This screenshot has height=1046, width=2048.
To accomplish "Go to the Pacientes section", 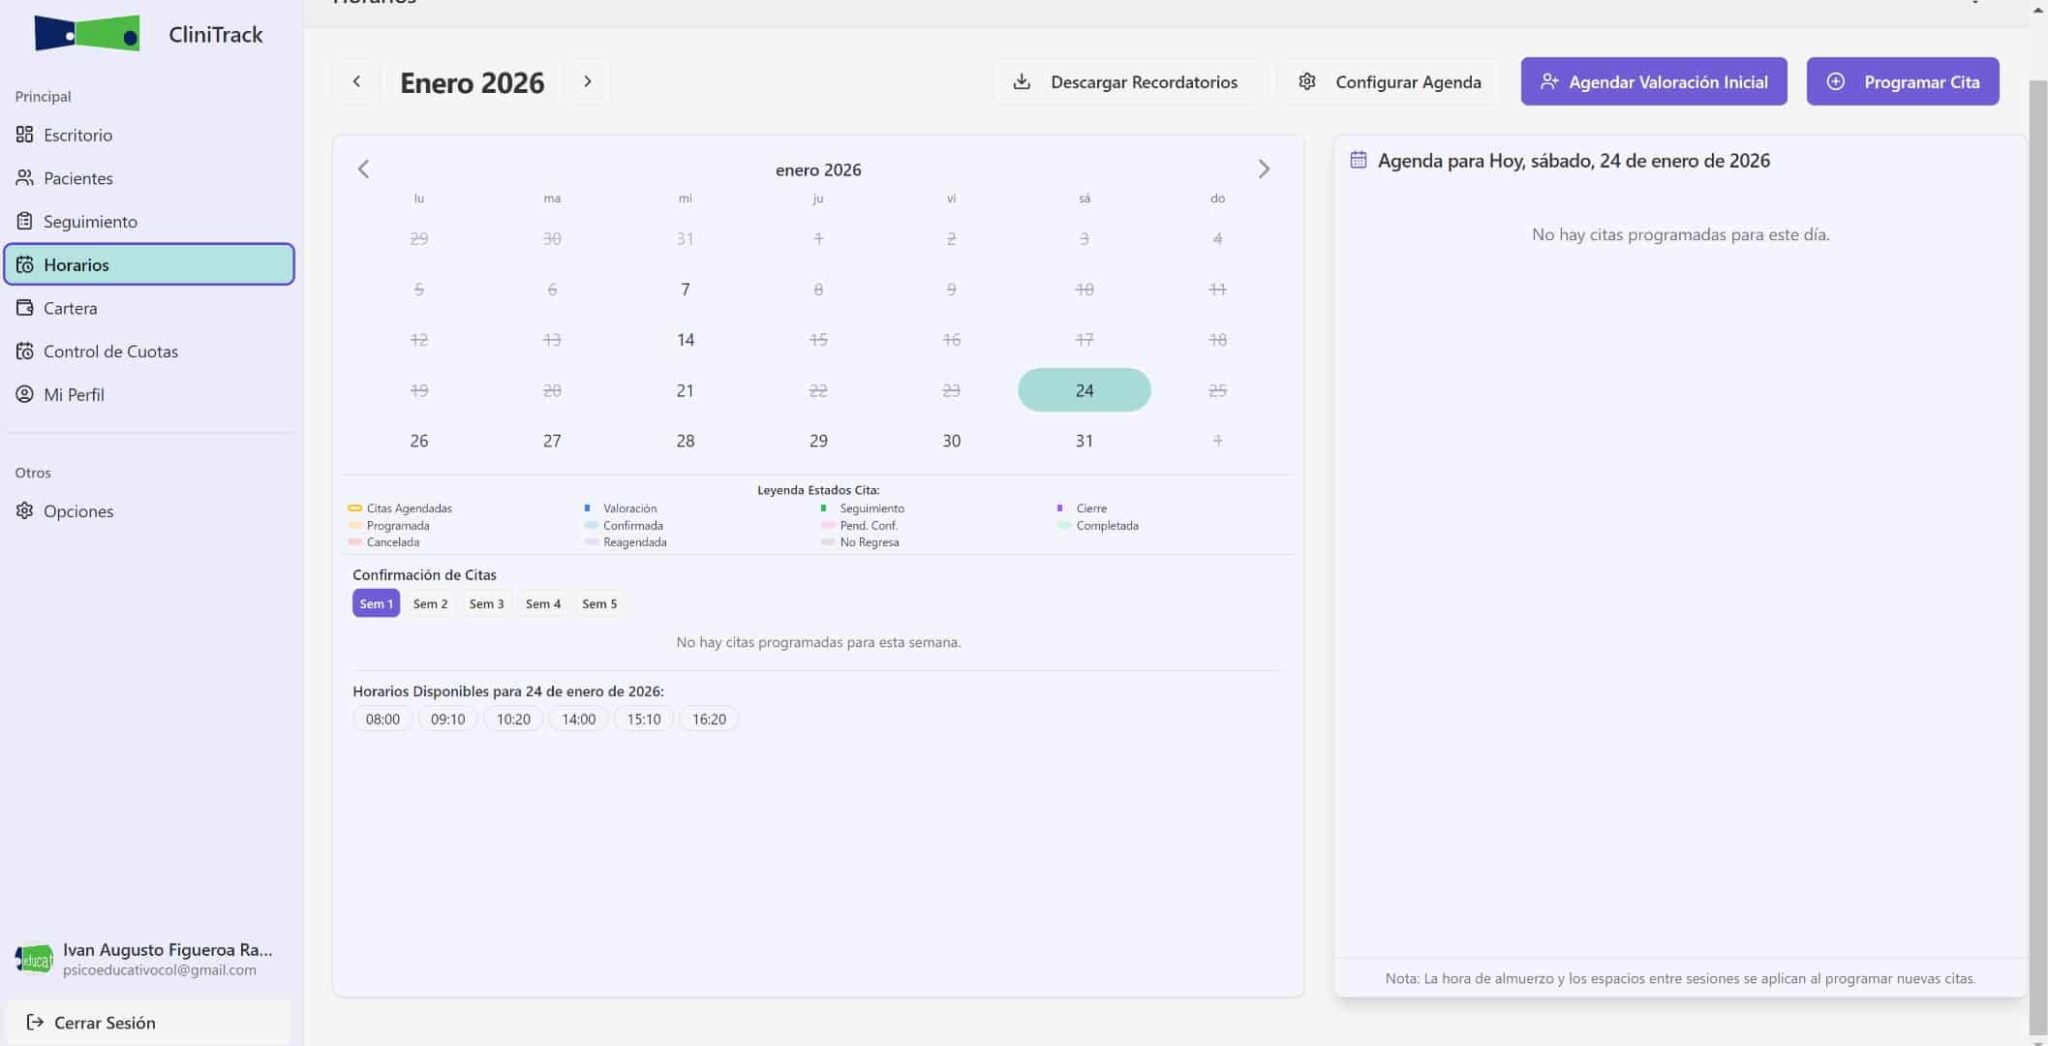I will click(x=77, y=178).
